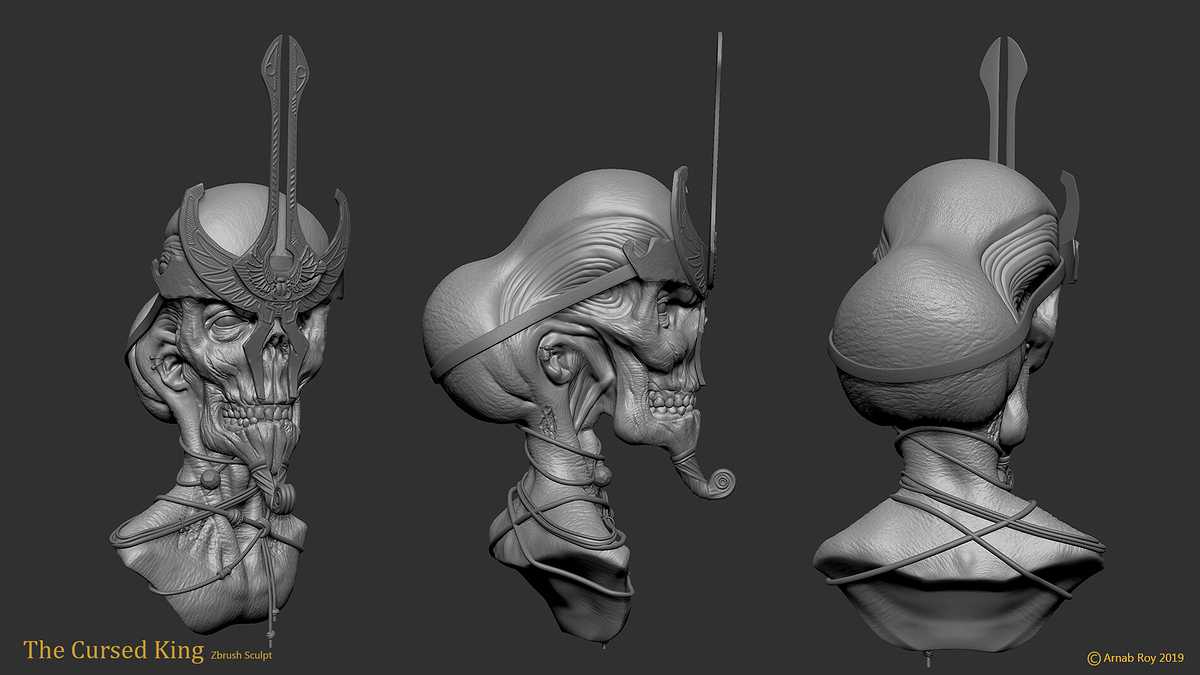Viewport: 1200px width, 675px height.
Task: Click the curled spiral beard tip in the side view
Action: pos(719,483)
